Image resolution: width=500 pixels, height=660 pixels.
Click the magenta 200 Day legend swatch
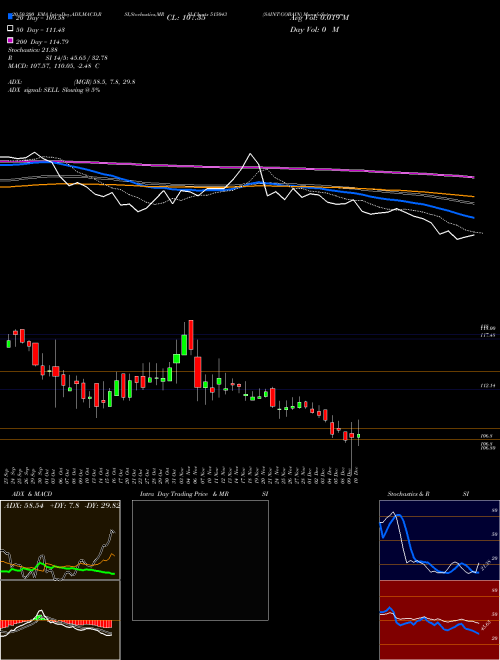pos(10,40)
